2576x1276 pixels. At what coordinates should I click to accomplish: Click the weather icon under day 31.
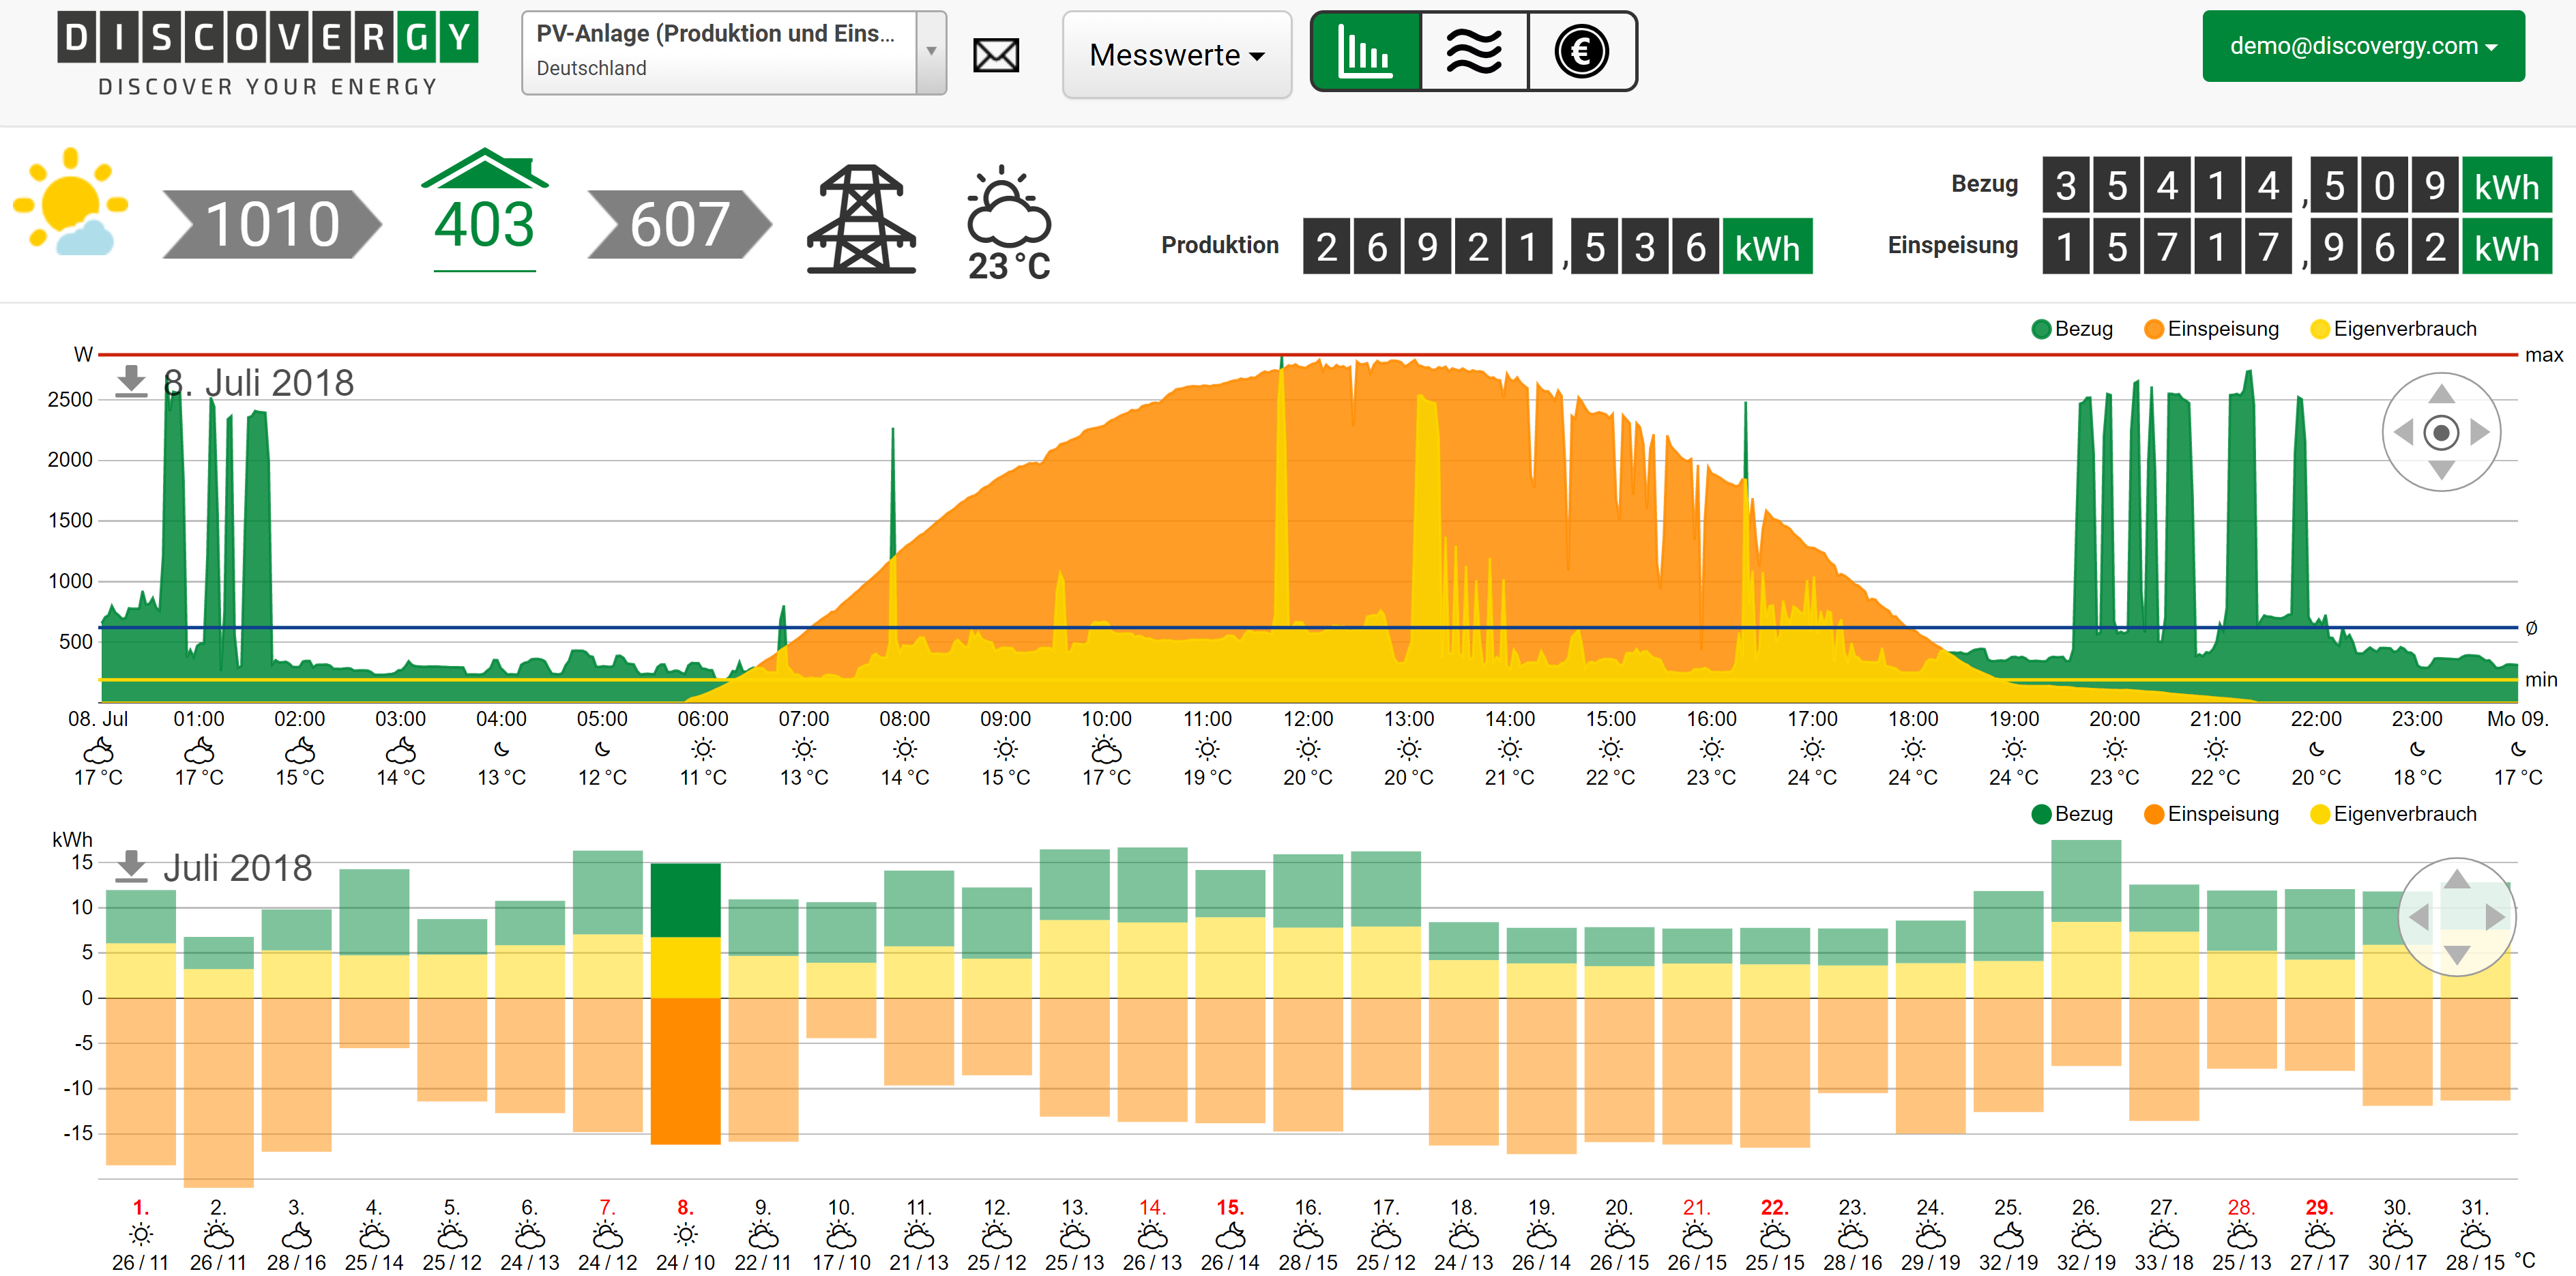pyautogui.click(x=2475, y=1235)
